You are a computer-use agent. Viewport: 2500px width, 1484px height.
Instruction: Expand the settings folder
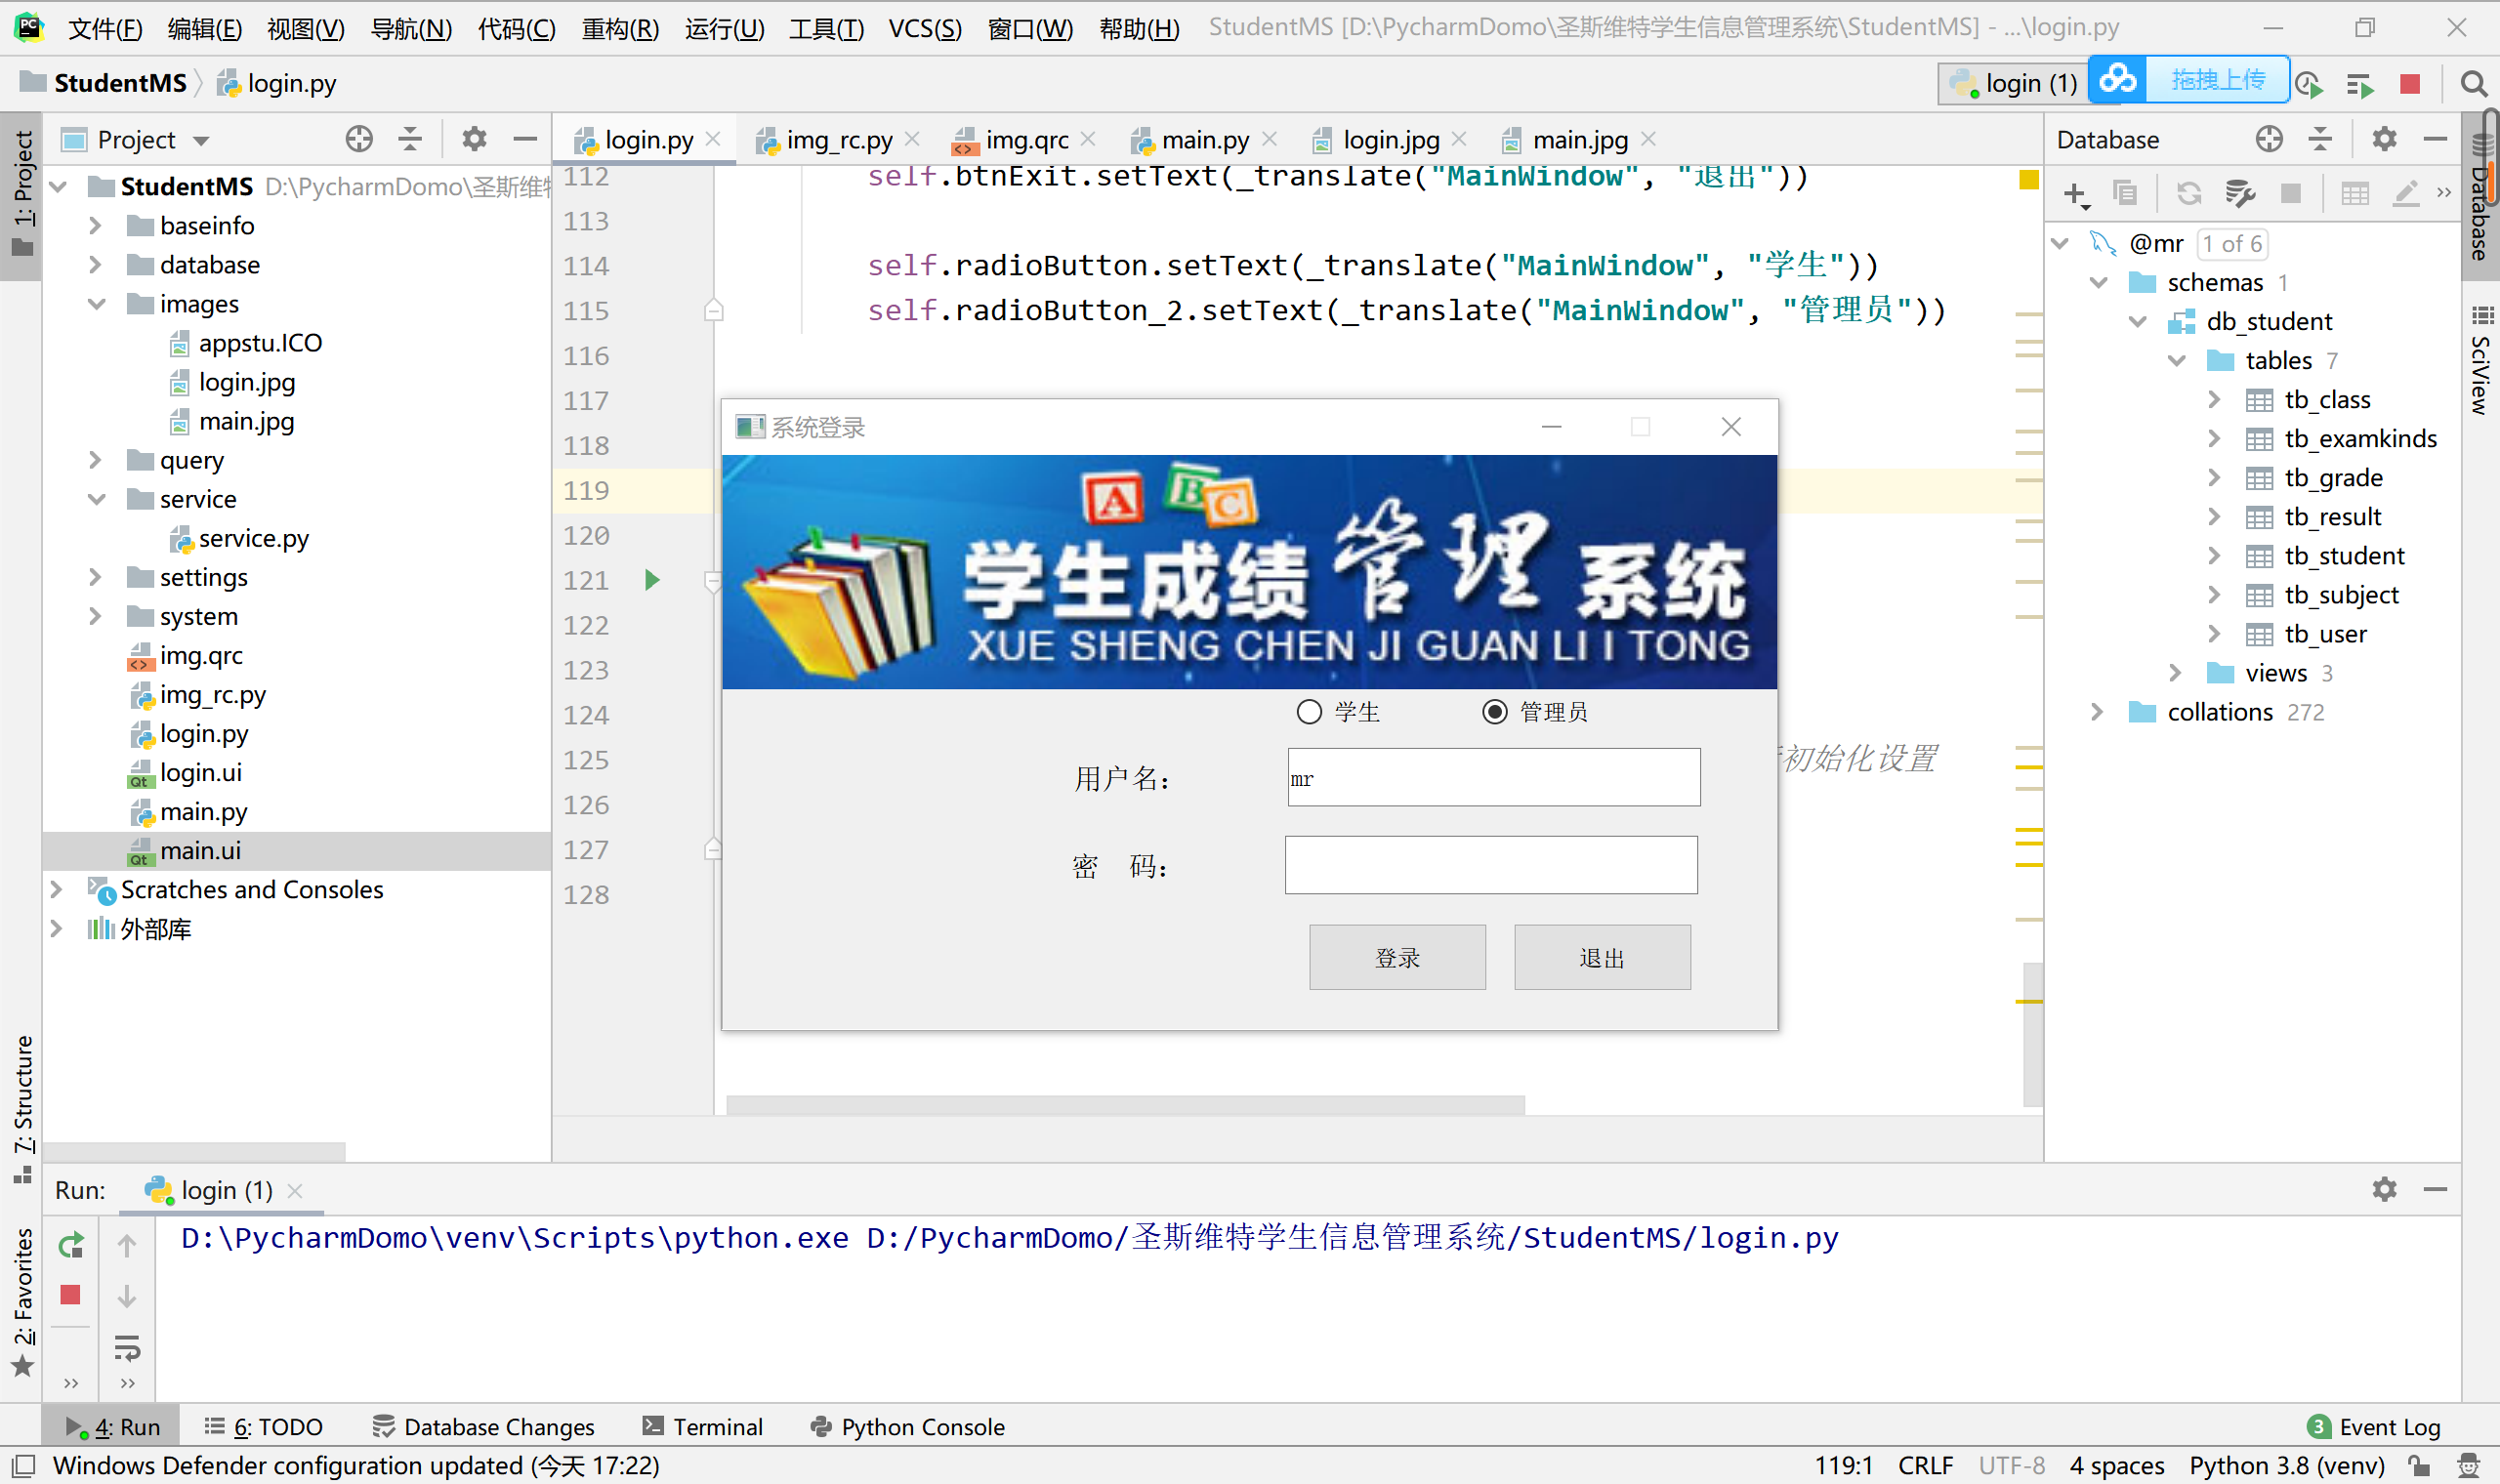tap(95, 577)
